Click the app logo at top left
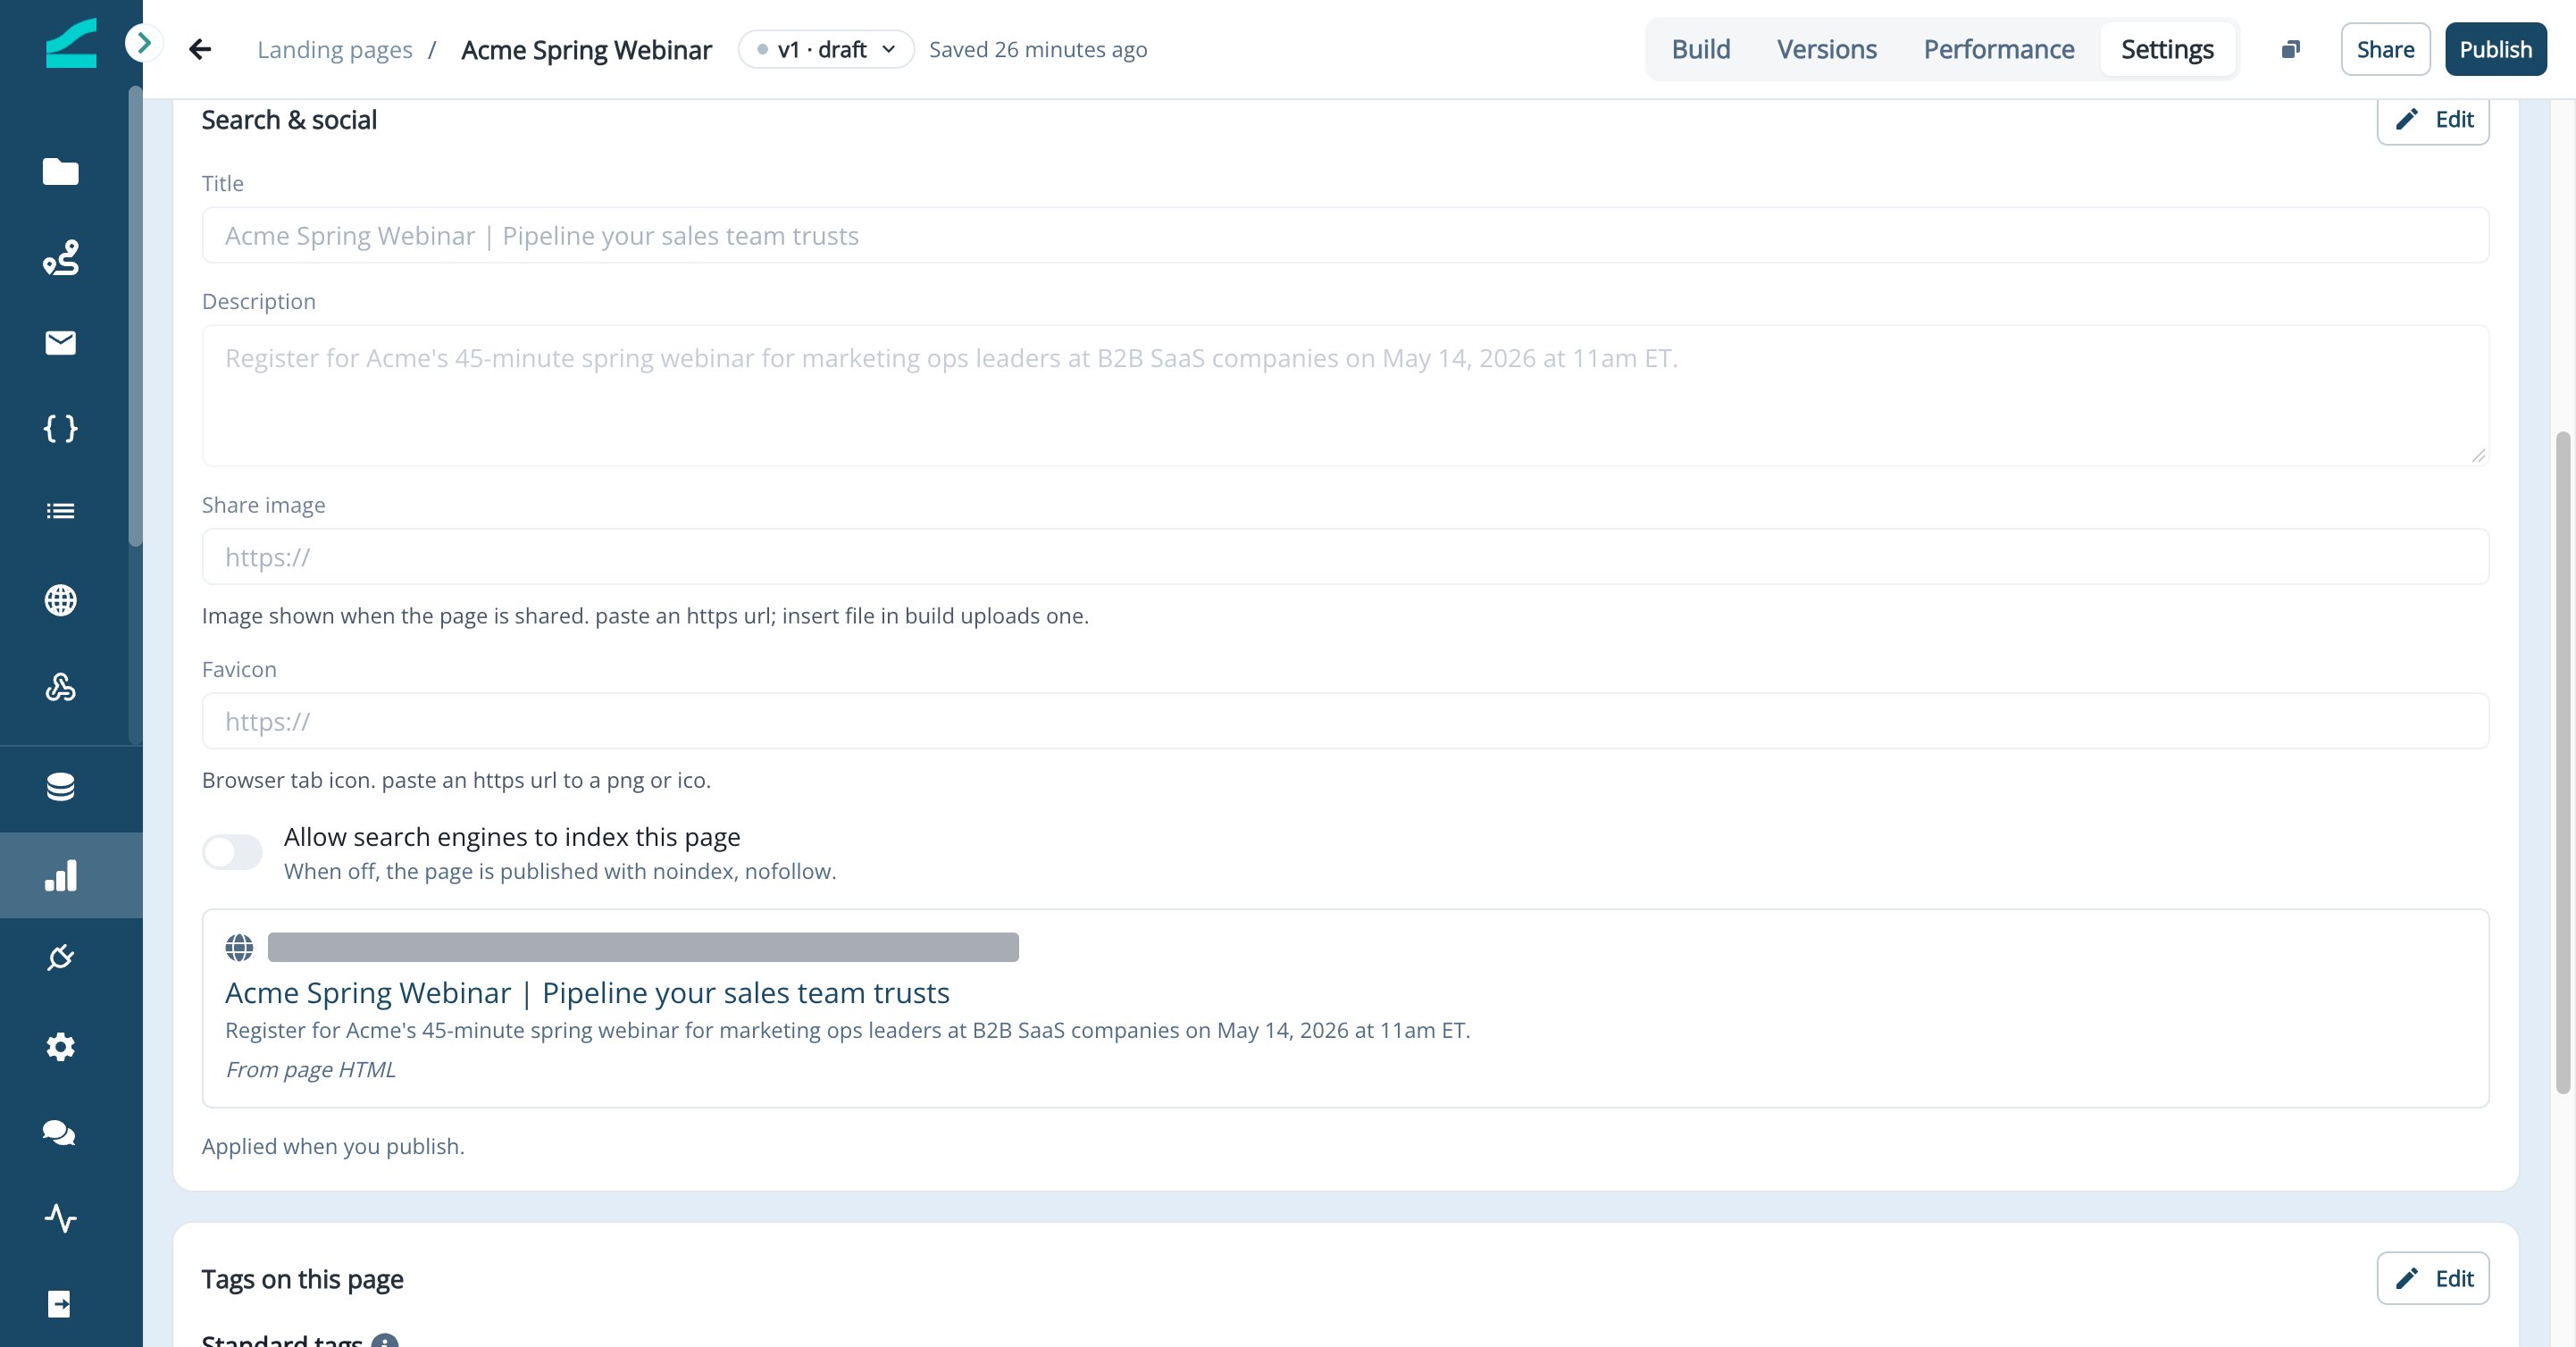 [x=71, y=44]
